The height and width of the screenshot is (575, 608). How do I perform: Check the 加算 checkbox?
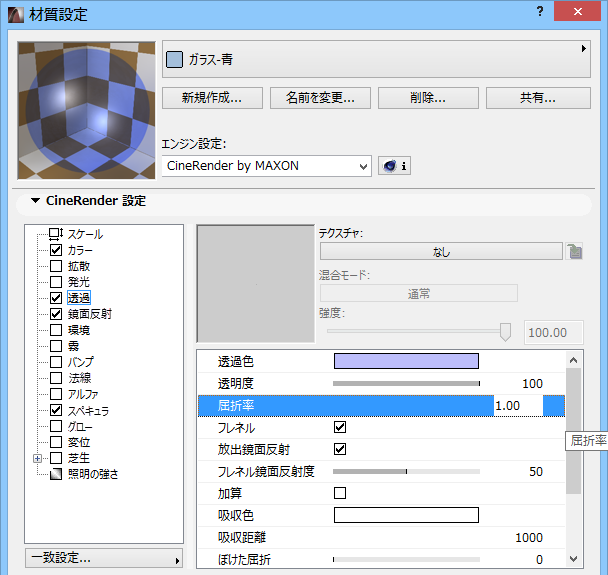tap(340, 493)
